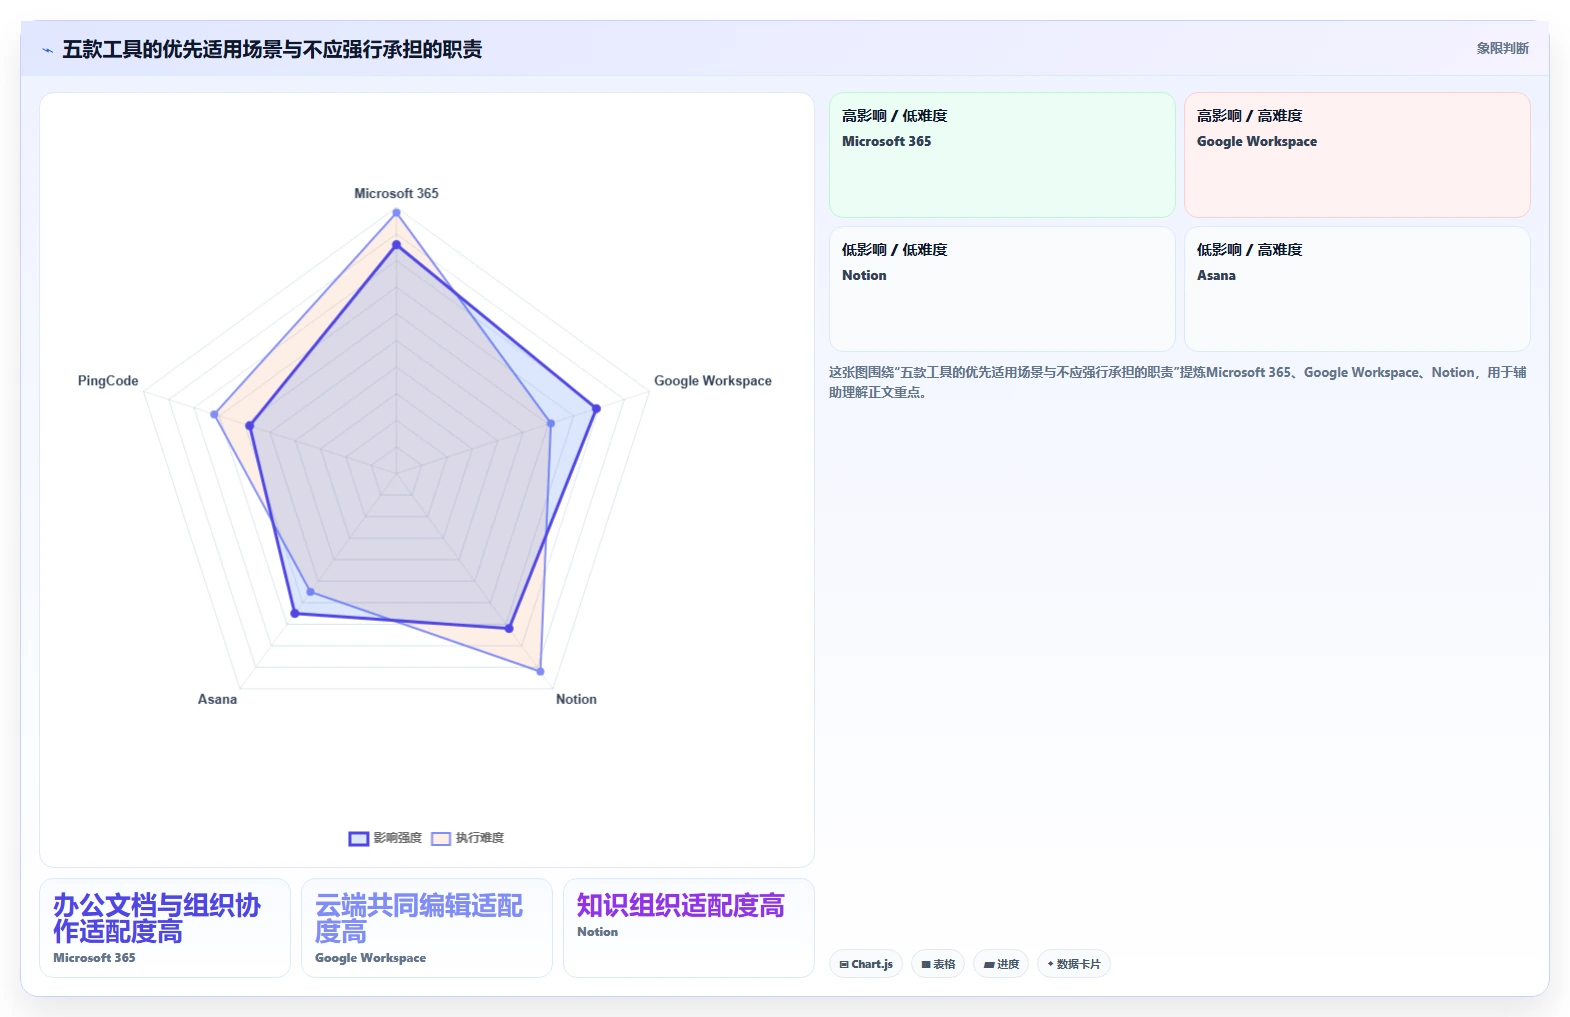The image size is (1570, 1017).
Task: Click the PingCode axis label on radar chart
Action: (108, 380)
